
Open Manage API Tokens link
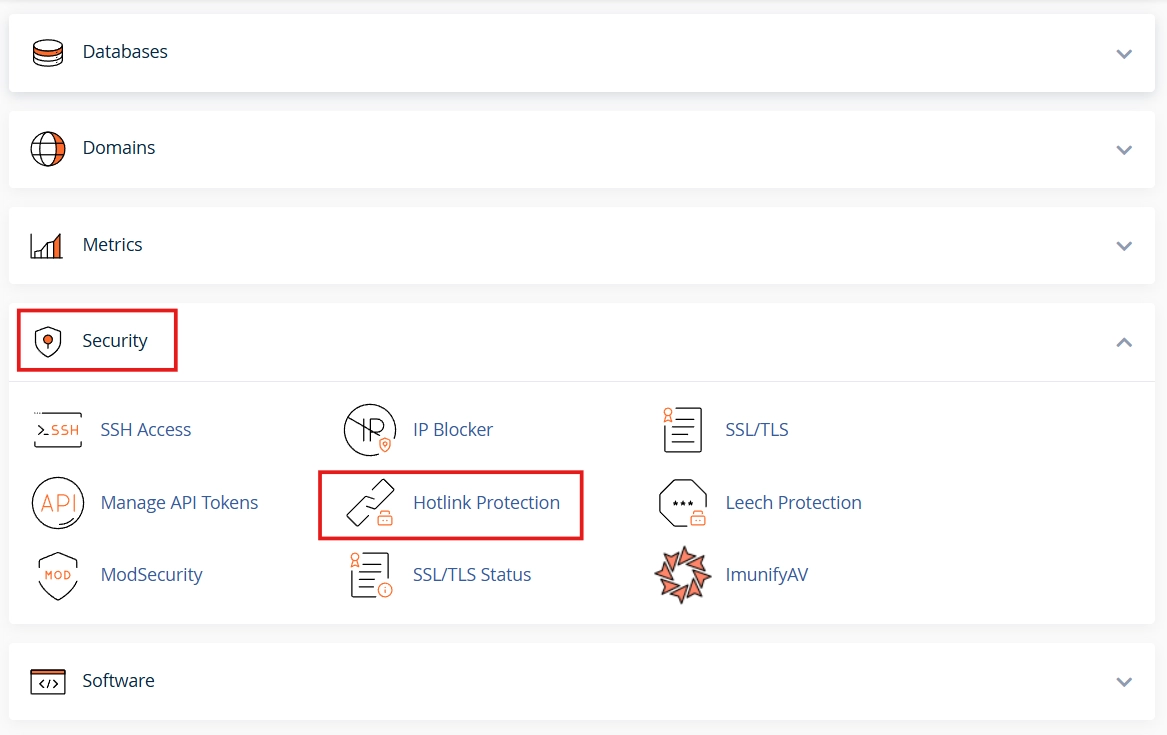coord(179,503)
